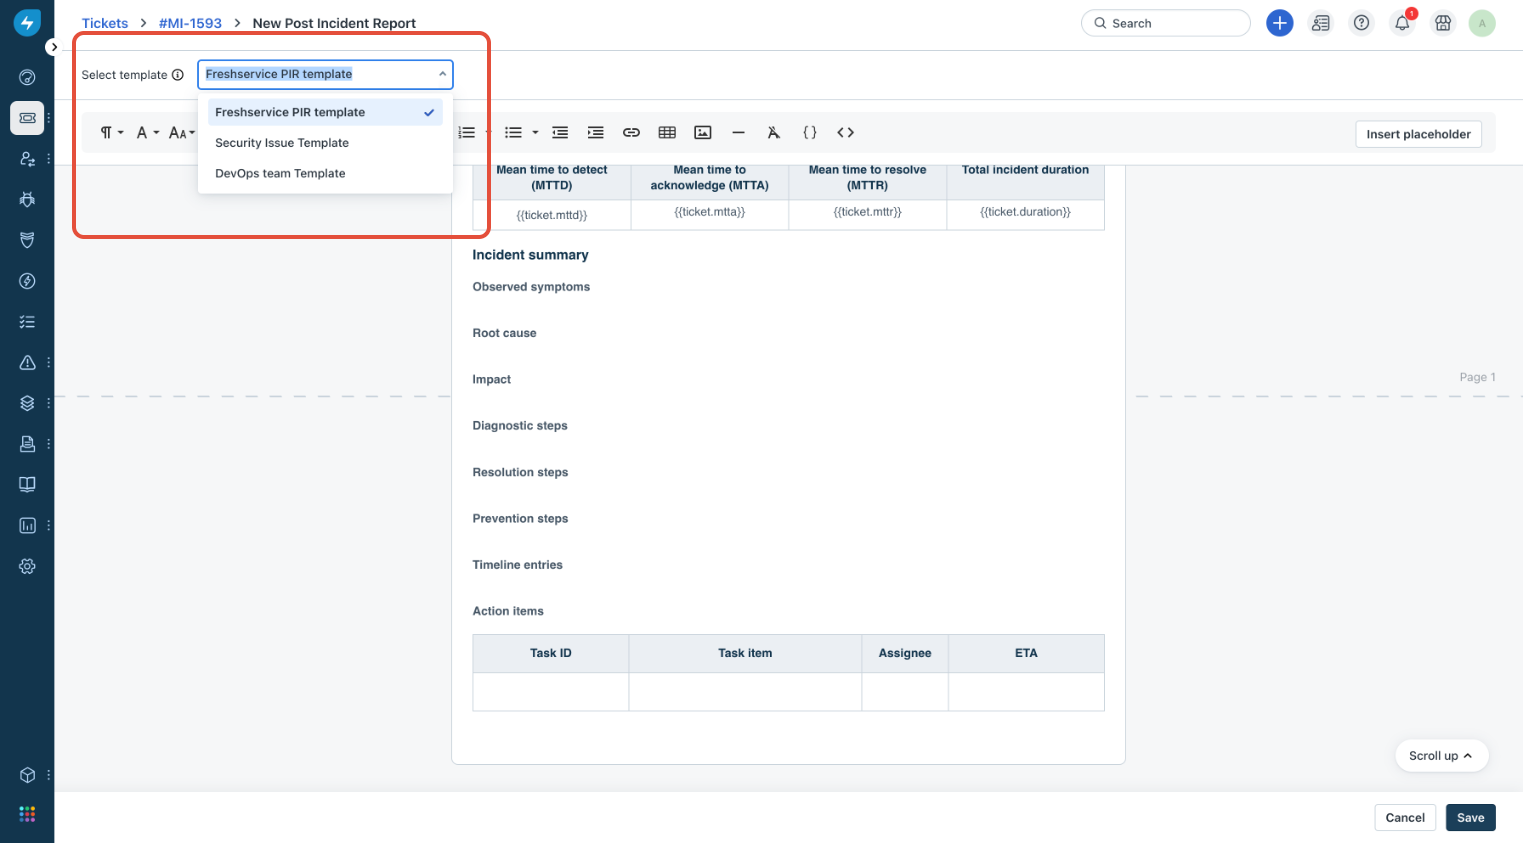Open the Assets stacked layers icon
Viewport: 1523px width, 843px height.
click(x=27, y=403)
